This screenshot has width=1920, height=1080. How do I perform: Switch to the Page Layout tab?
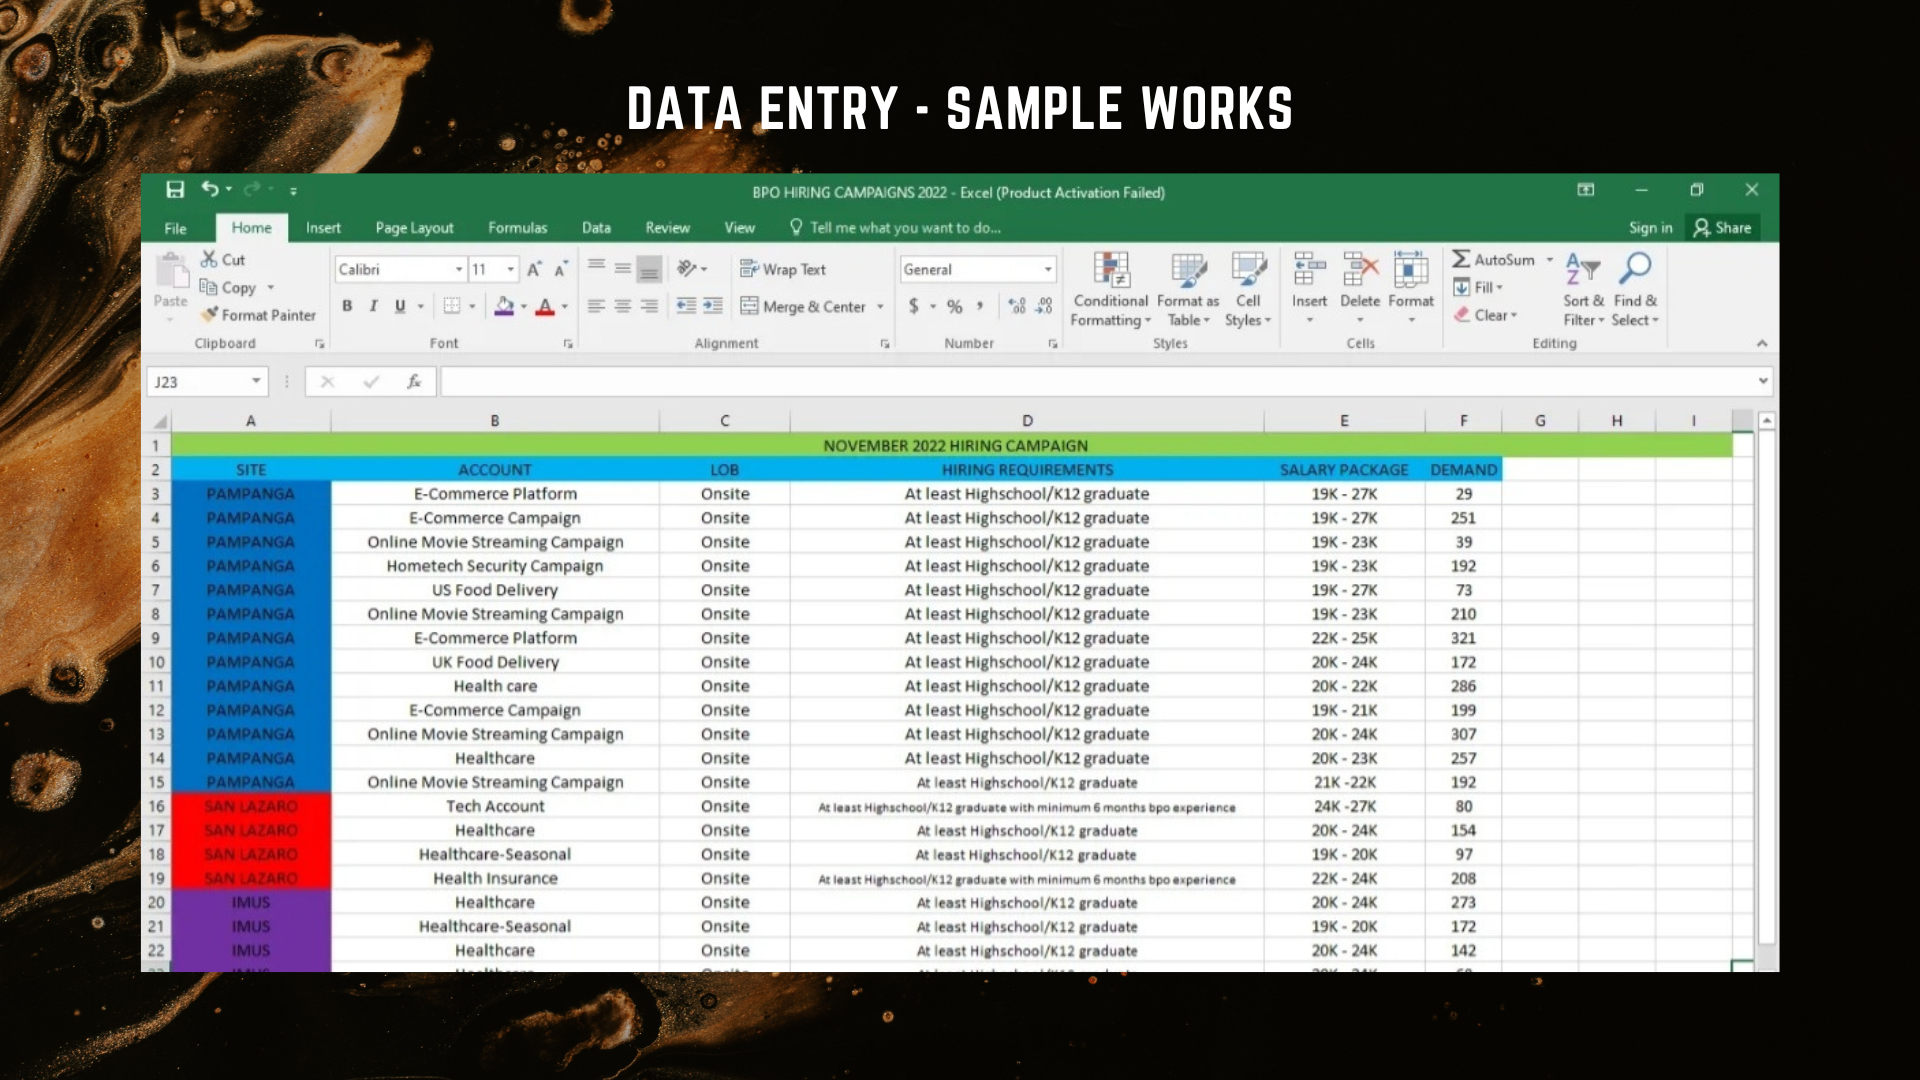414,228
